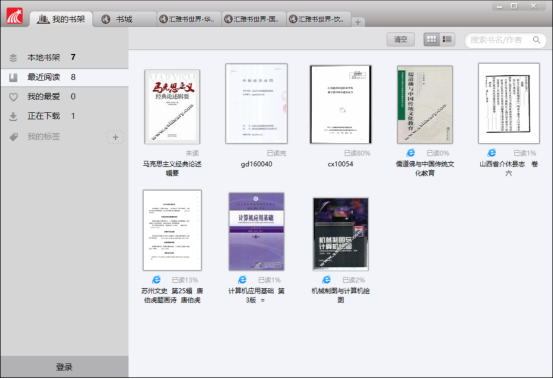Click IE icon under 儒道佛与中国传统文化教育
The image size is (553, 379).
tap(411, 153)
